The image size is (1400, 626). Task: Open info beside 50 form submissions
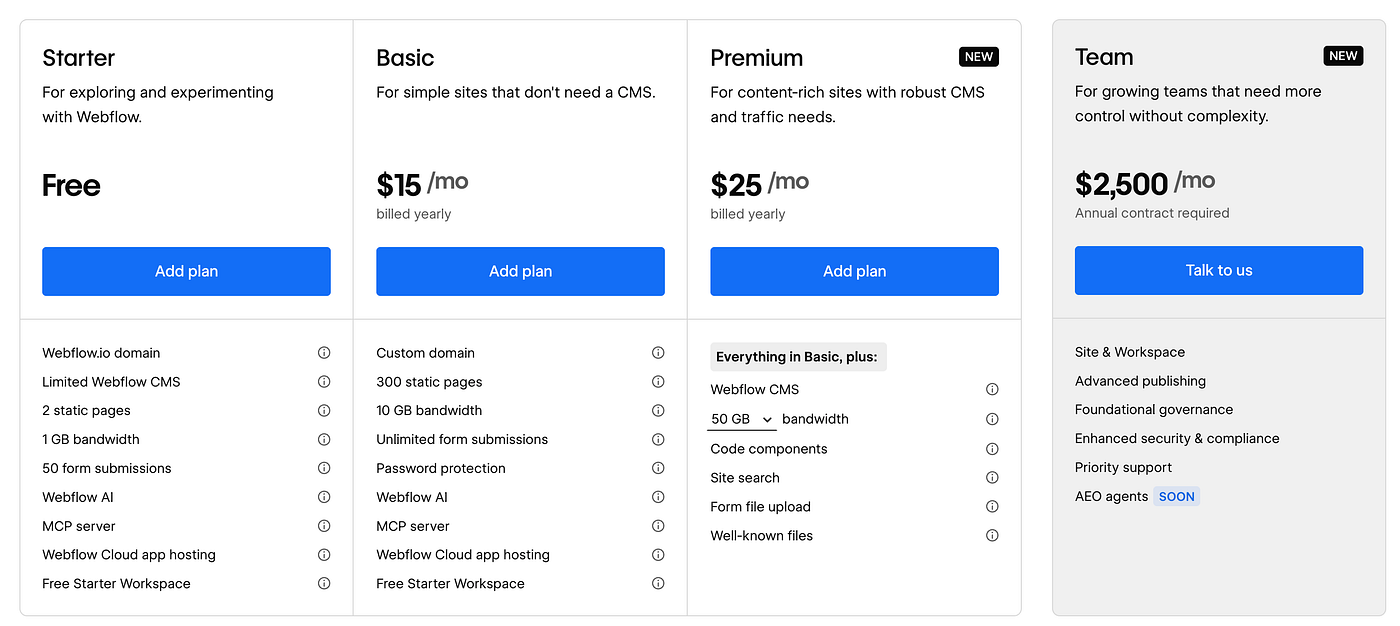(324, 468)
